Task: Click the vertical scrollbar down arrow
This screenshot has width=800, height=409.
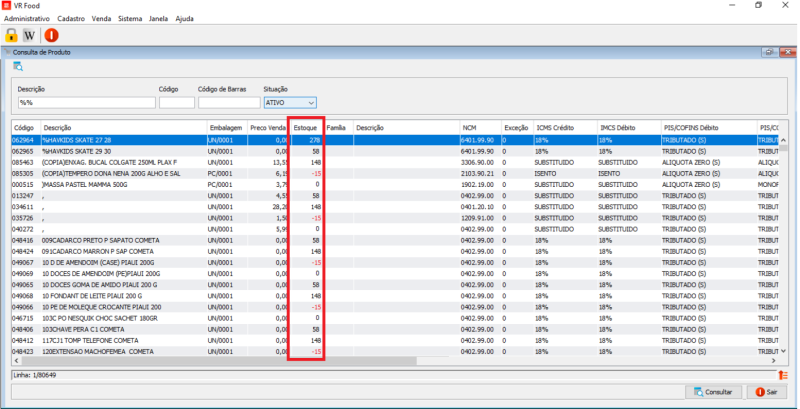Action: (x=783, y=351)
